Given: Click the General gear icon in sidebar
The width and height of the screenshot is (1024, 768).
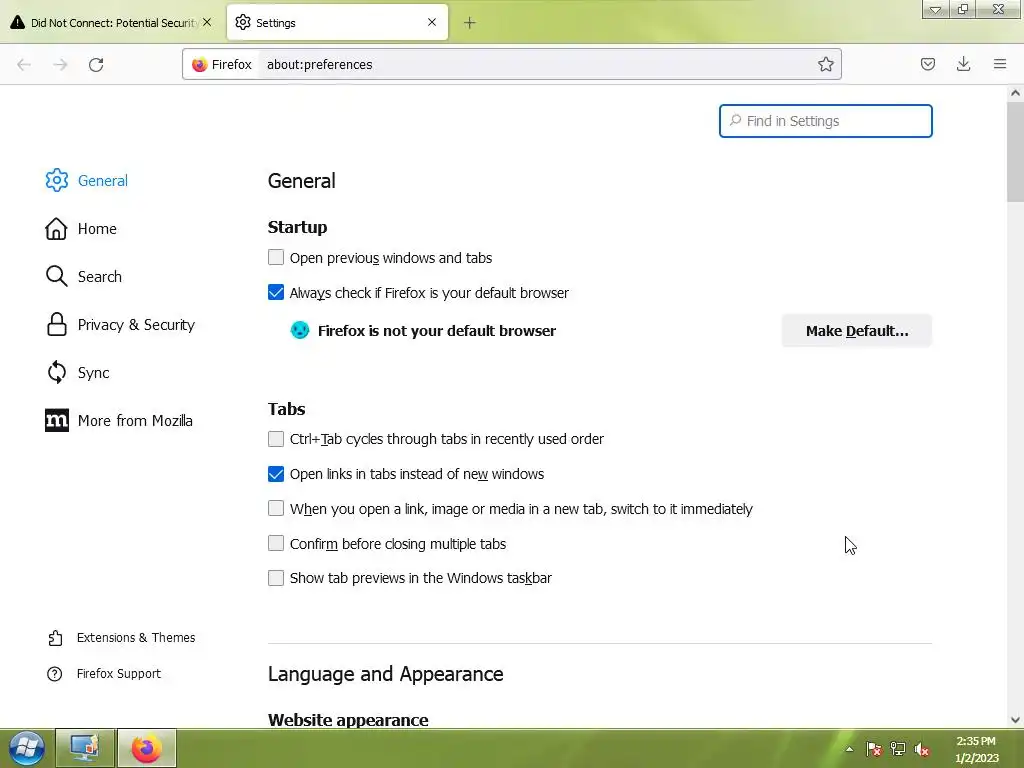Looking at the screenshot, I should [57, 180].
